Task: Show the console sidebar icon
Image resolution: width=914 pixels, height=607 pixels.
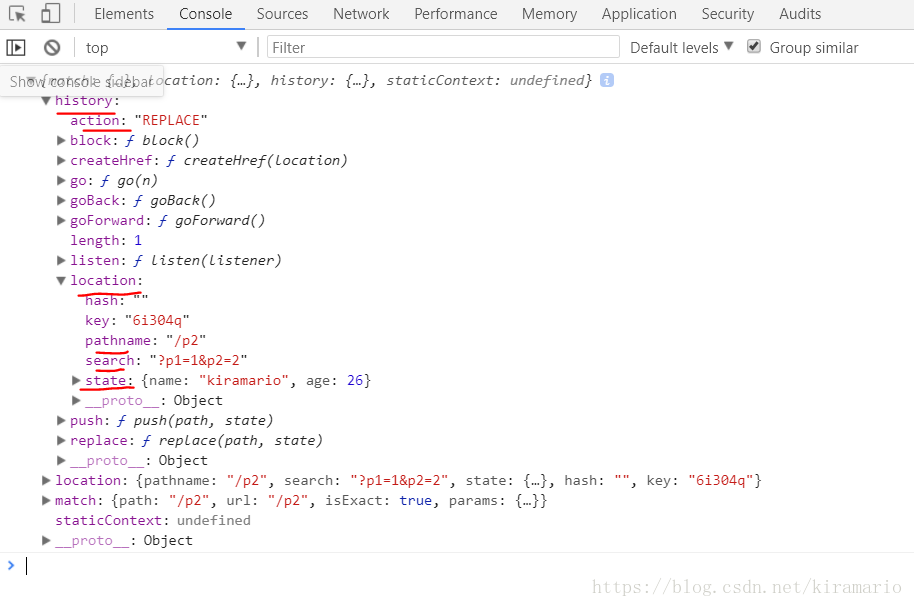Action: tap(16, 47)
